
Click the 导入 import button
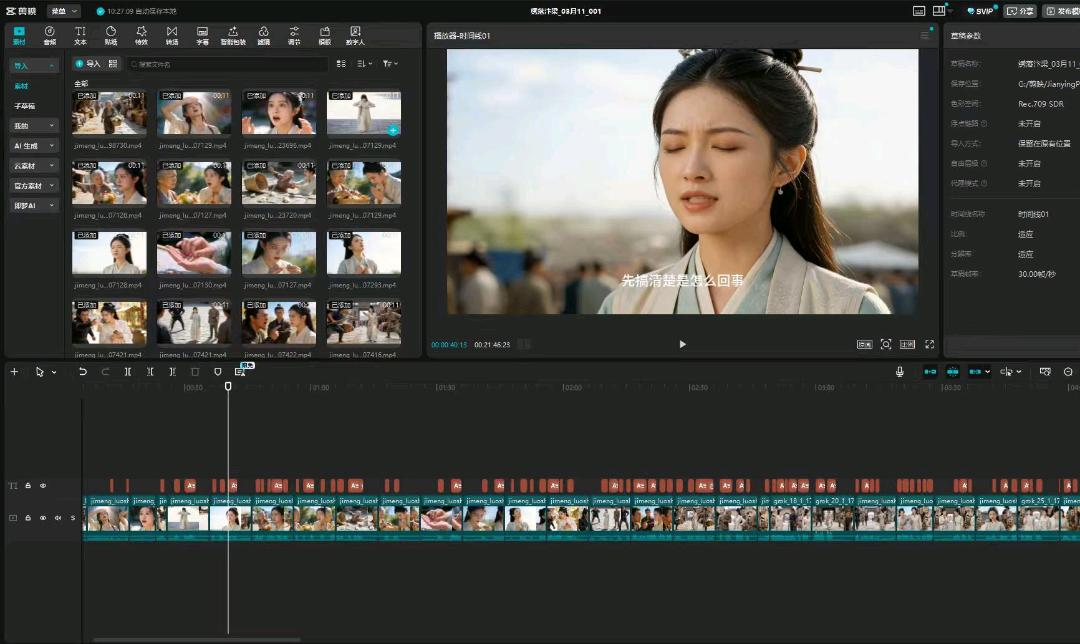[x=89, y=64]
